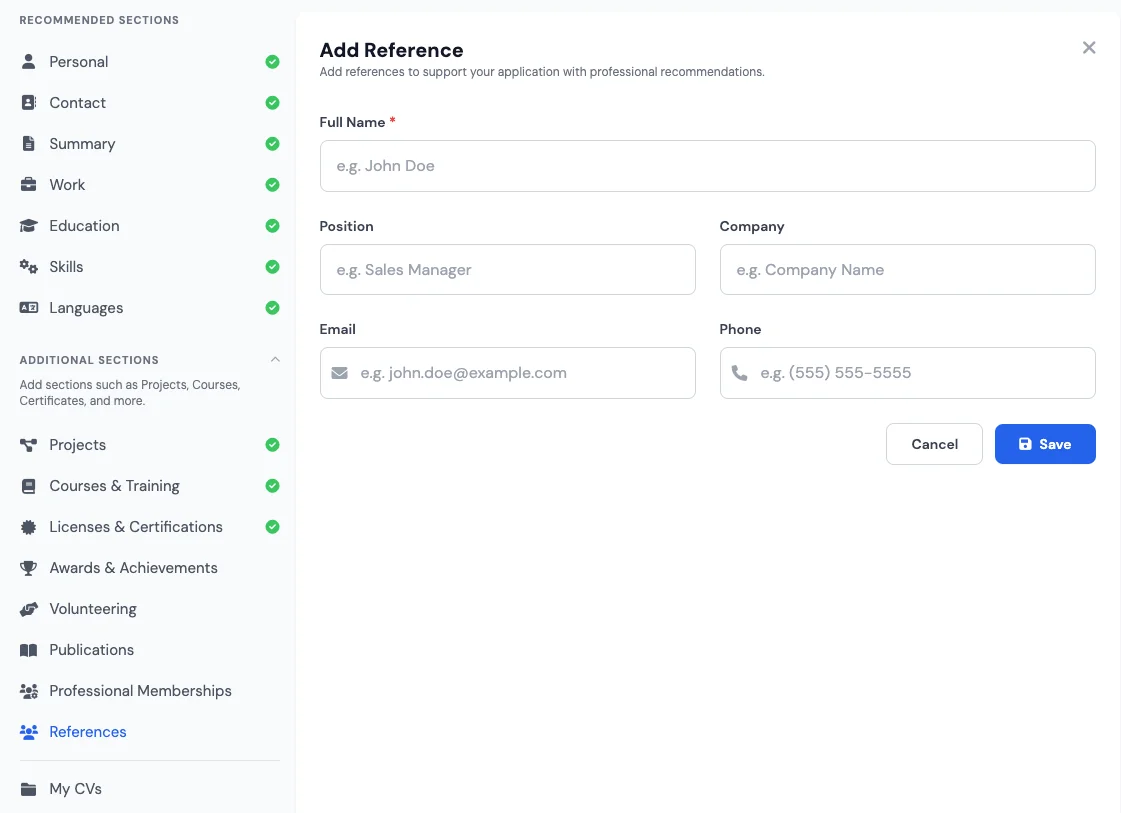This screenshot has width=1121, height=813.
Task: Click the green checkmark beside Projects
Action: coord(272,445)
